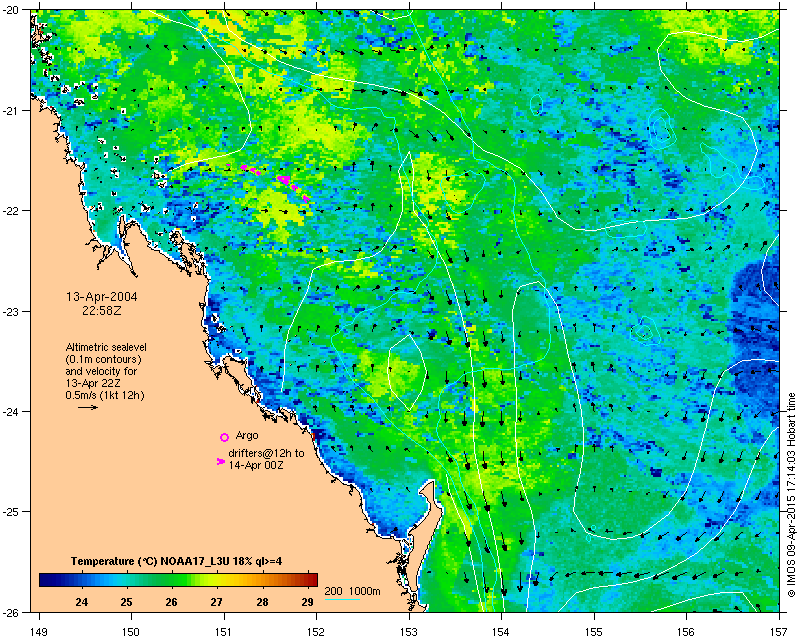This screenshot has width=800, height=640.
Task: Click the dark blue end of temperature colorbar
Action: [46, 580]
